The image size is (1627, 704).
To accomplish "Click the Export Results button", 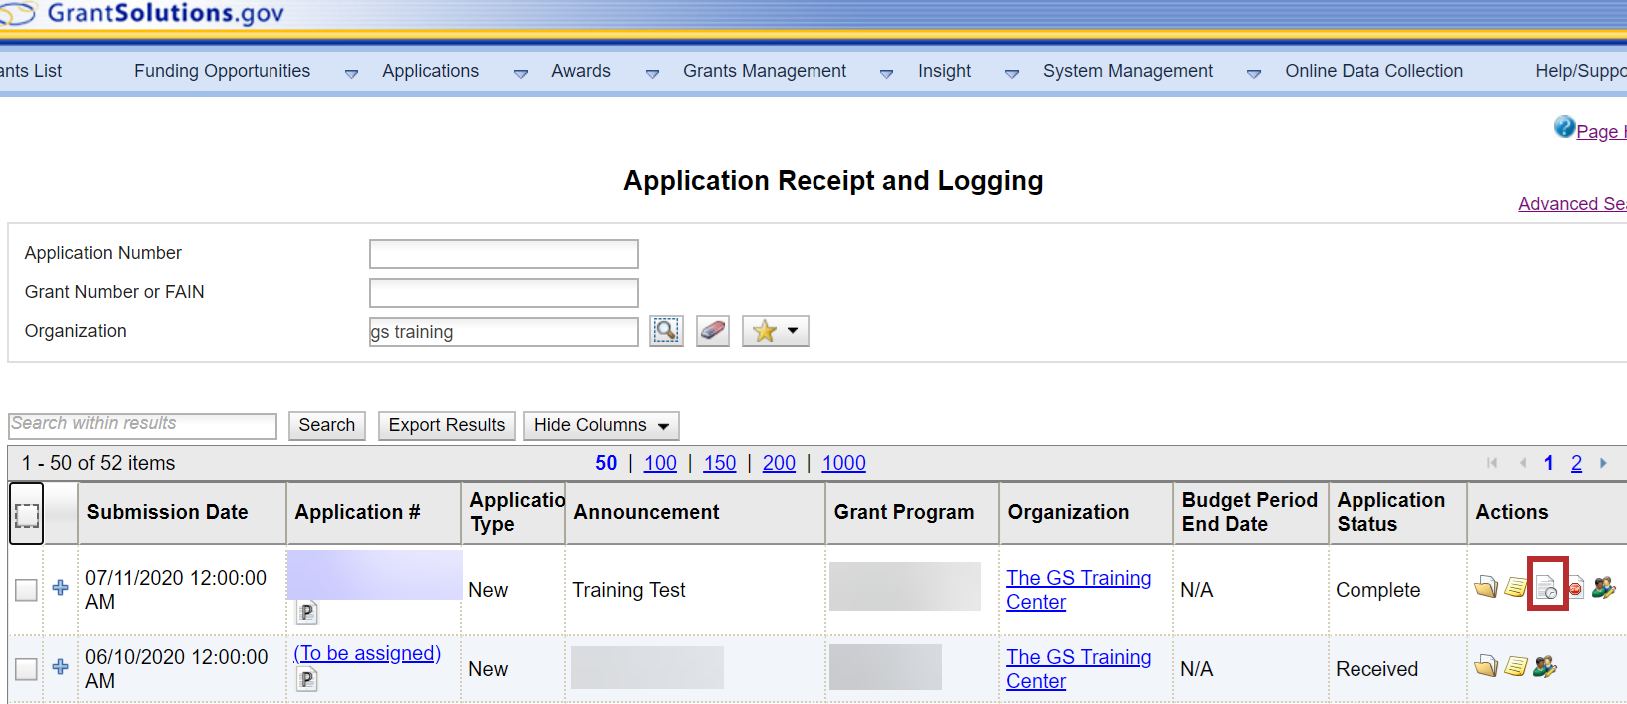I will pyautogui.click(x=446, y=426).
